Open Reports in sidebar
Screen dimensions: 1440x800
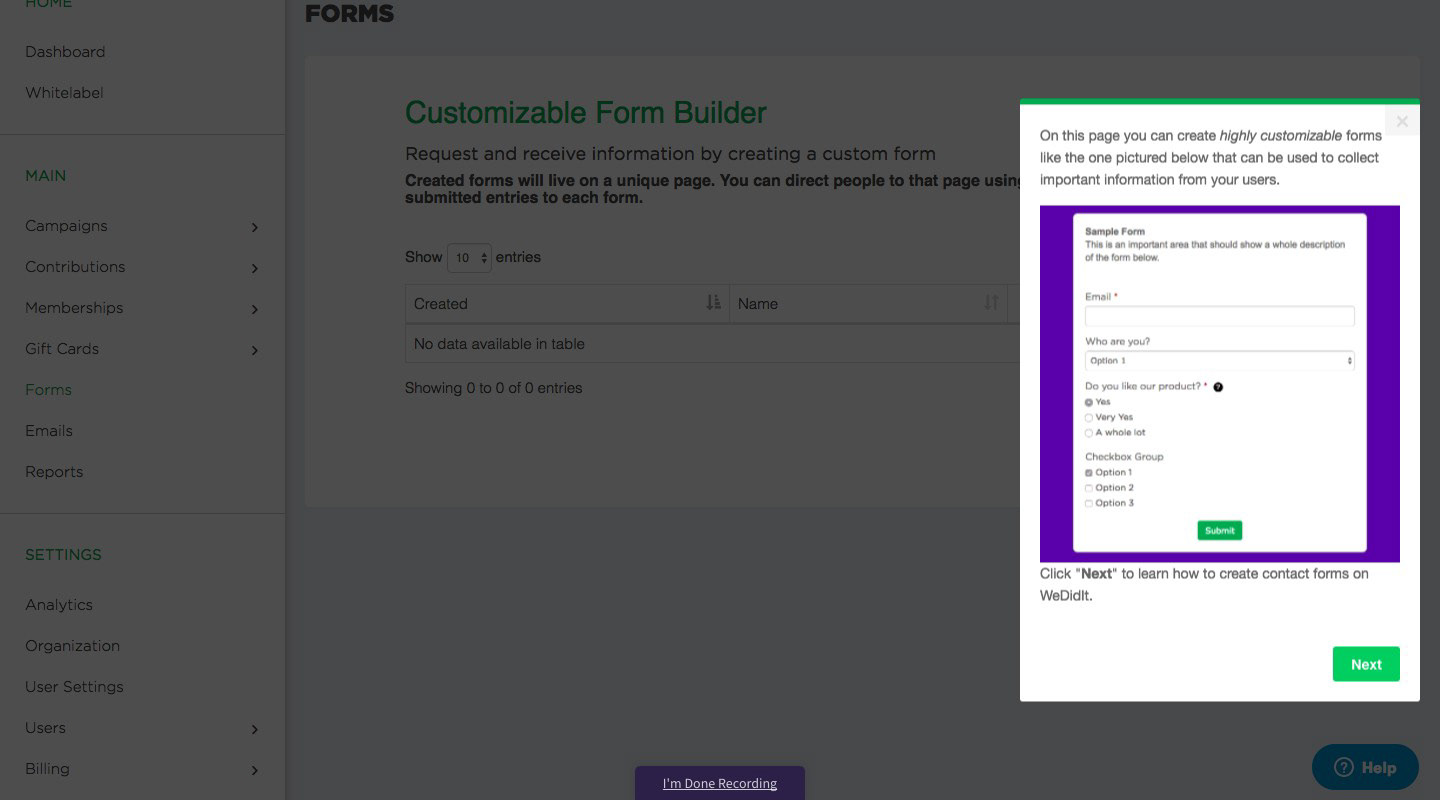pyautogui.click(x=54, y=472)
